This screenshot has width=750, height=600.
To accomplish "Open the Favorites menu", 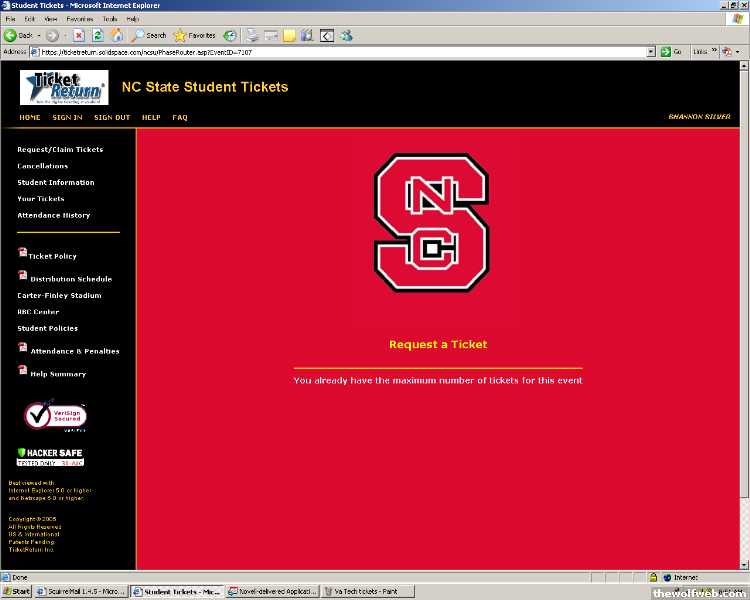I will [x=80, y=19].
